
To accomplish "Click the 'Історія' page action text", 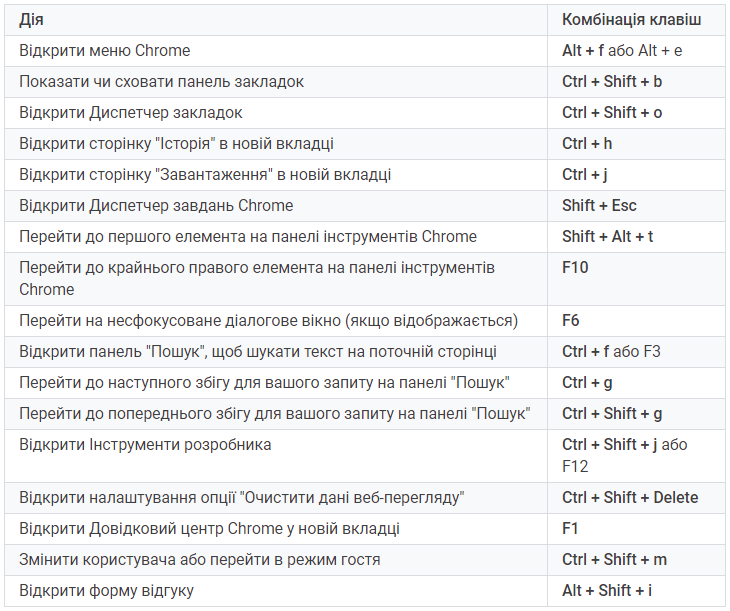I will point(176,144).
